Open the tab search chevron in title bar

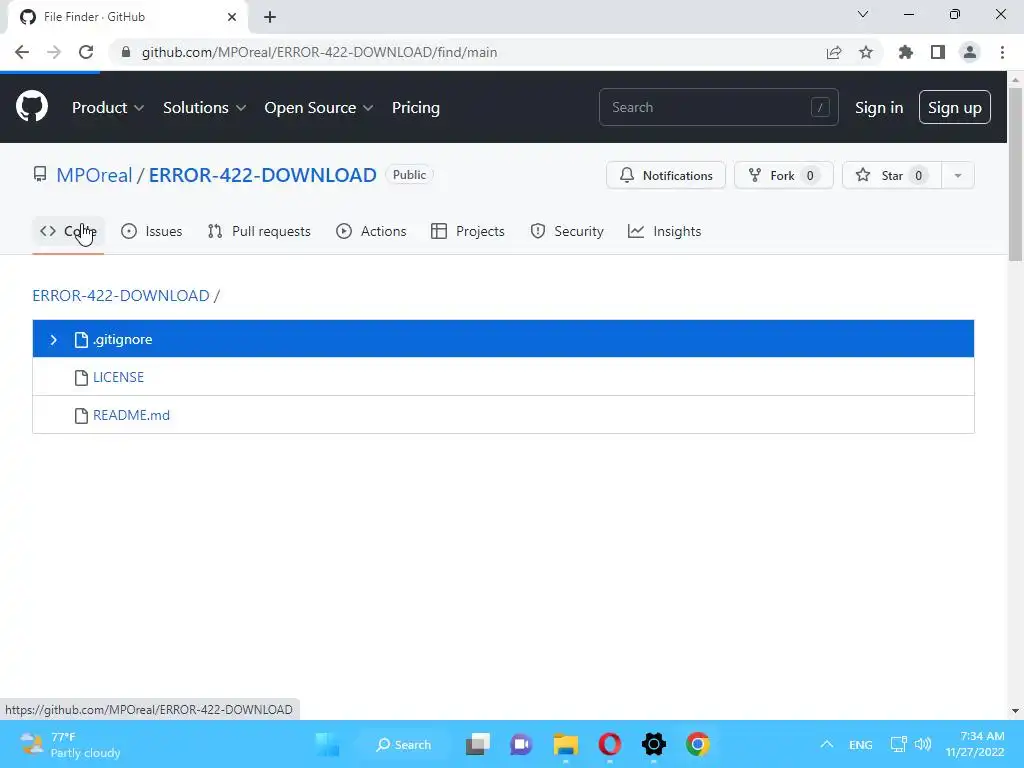click(863, 14)
